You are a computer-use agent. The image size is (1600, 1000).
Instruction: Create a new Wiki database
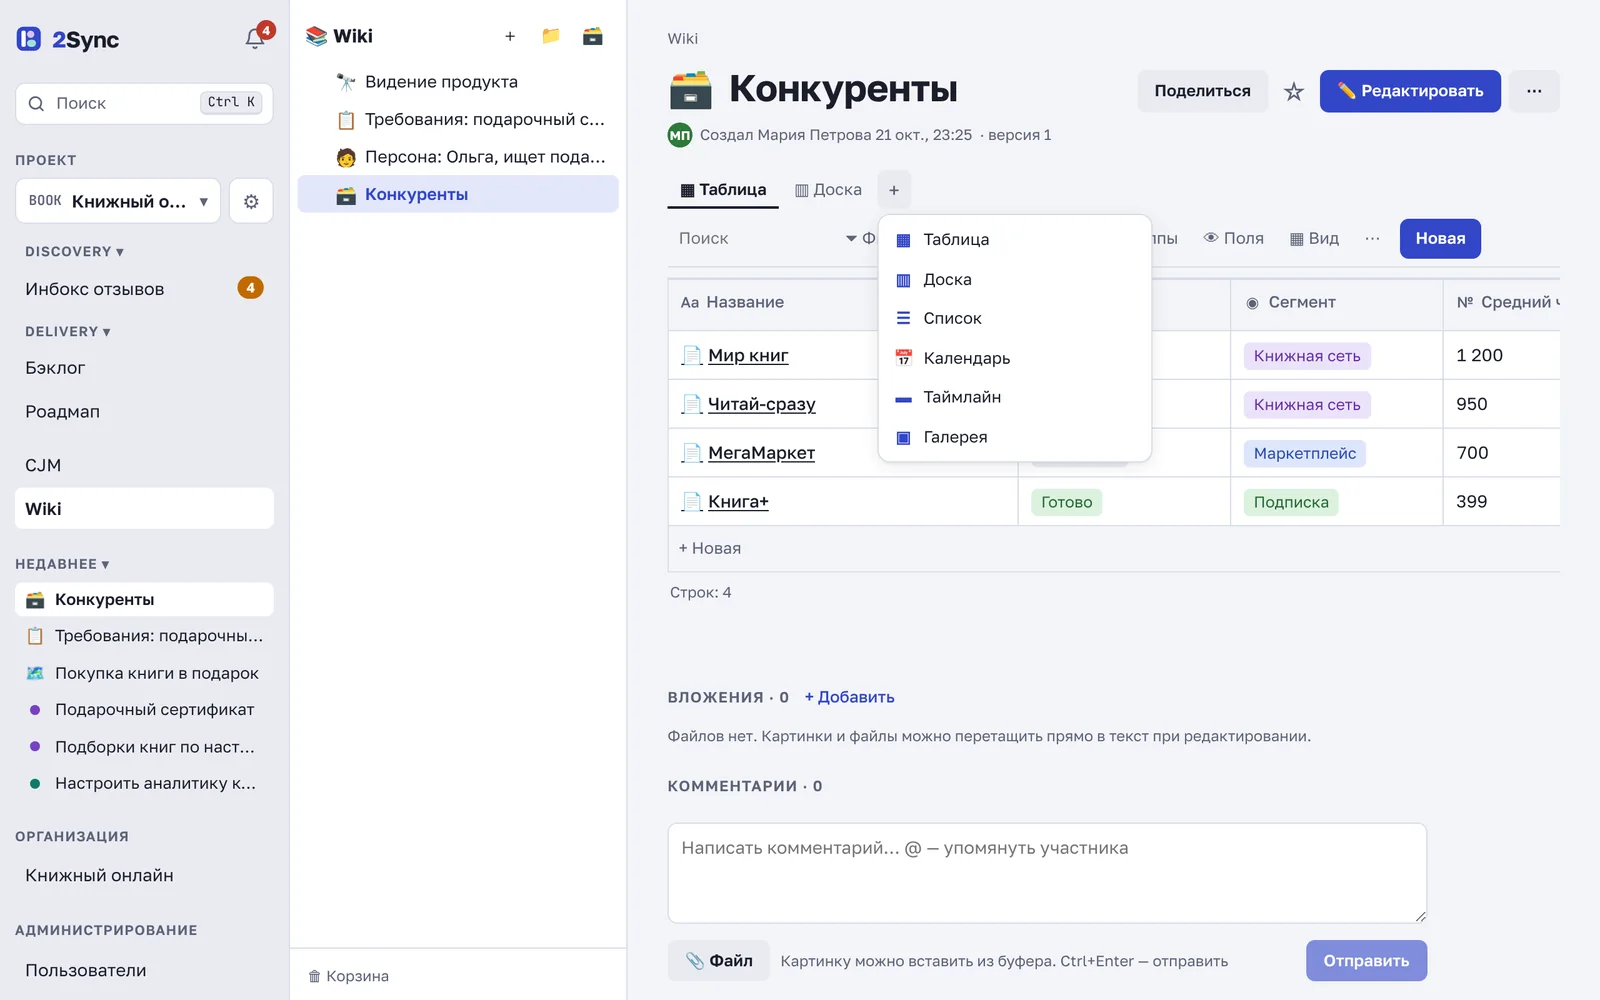[x=593, y=36]
